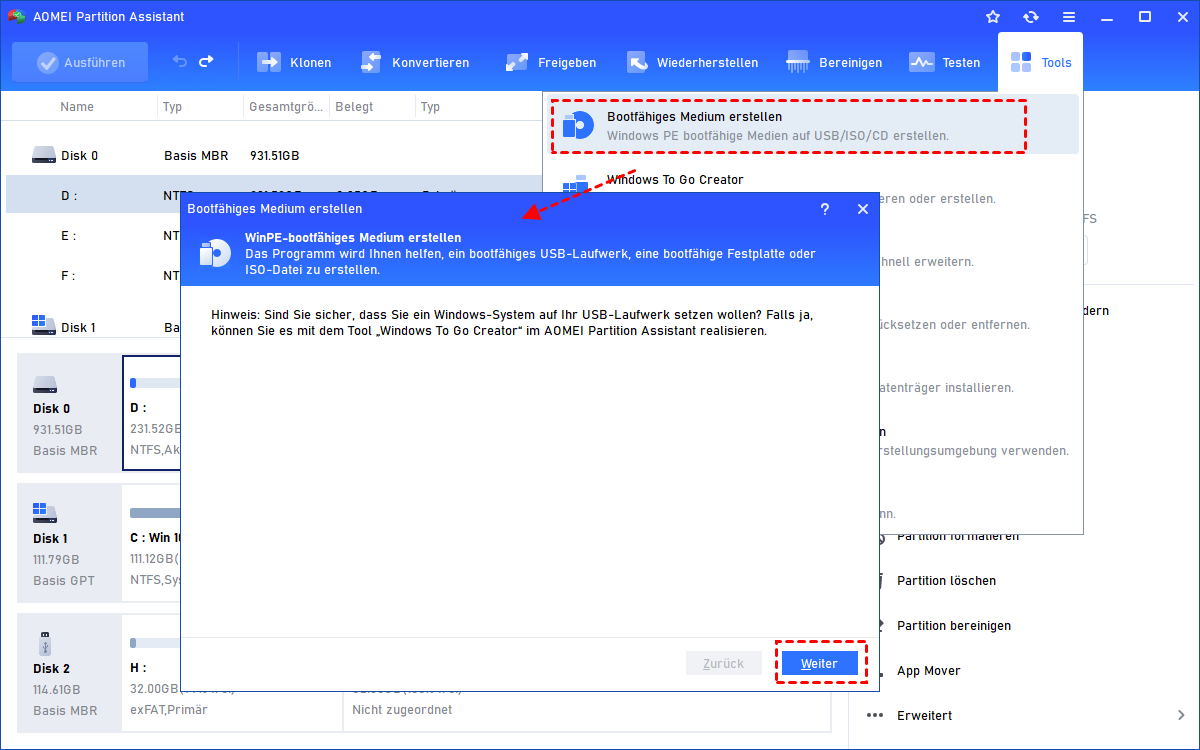Click the AOMEI Partition Assistant logo icon
The width and height of the screenshot is (1200, 750).
tap(17, 17)
